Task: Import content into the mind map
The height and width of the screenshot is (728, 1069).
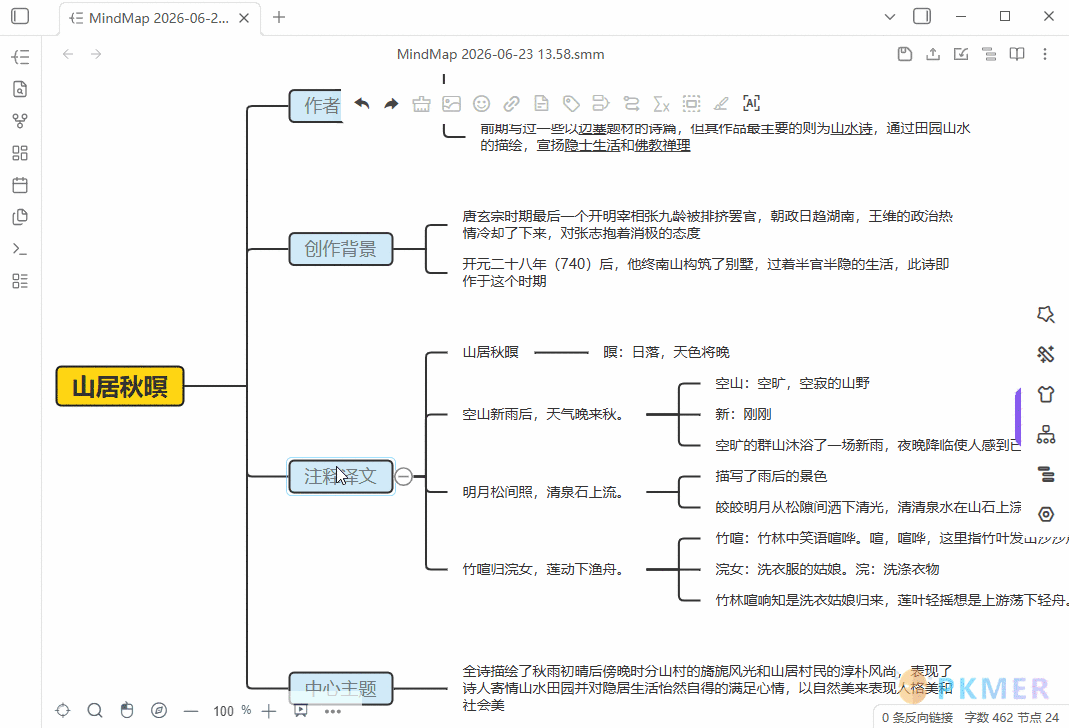Action: click(961, 54)
